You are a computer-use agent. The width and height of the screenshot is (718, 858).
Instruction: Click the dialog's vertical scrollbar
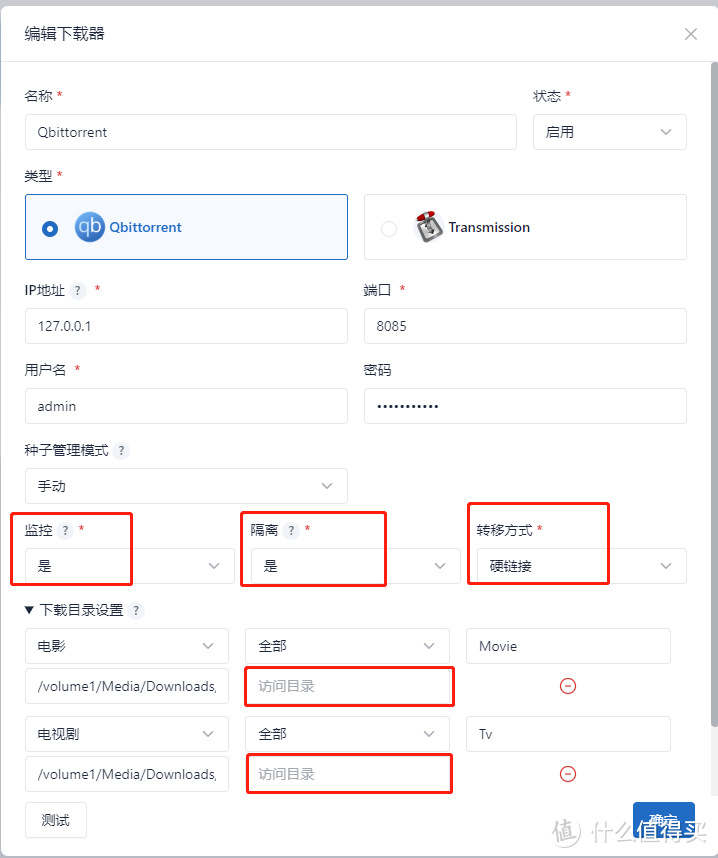point(714,394)
